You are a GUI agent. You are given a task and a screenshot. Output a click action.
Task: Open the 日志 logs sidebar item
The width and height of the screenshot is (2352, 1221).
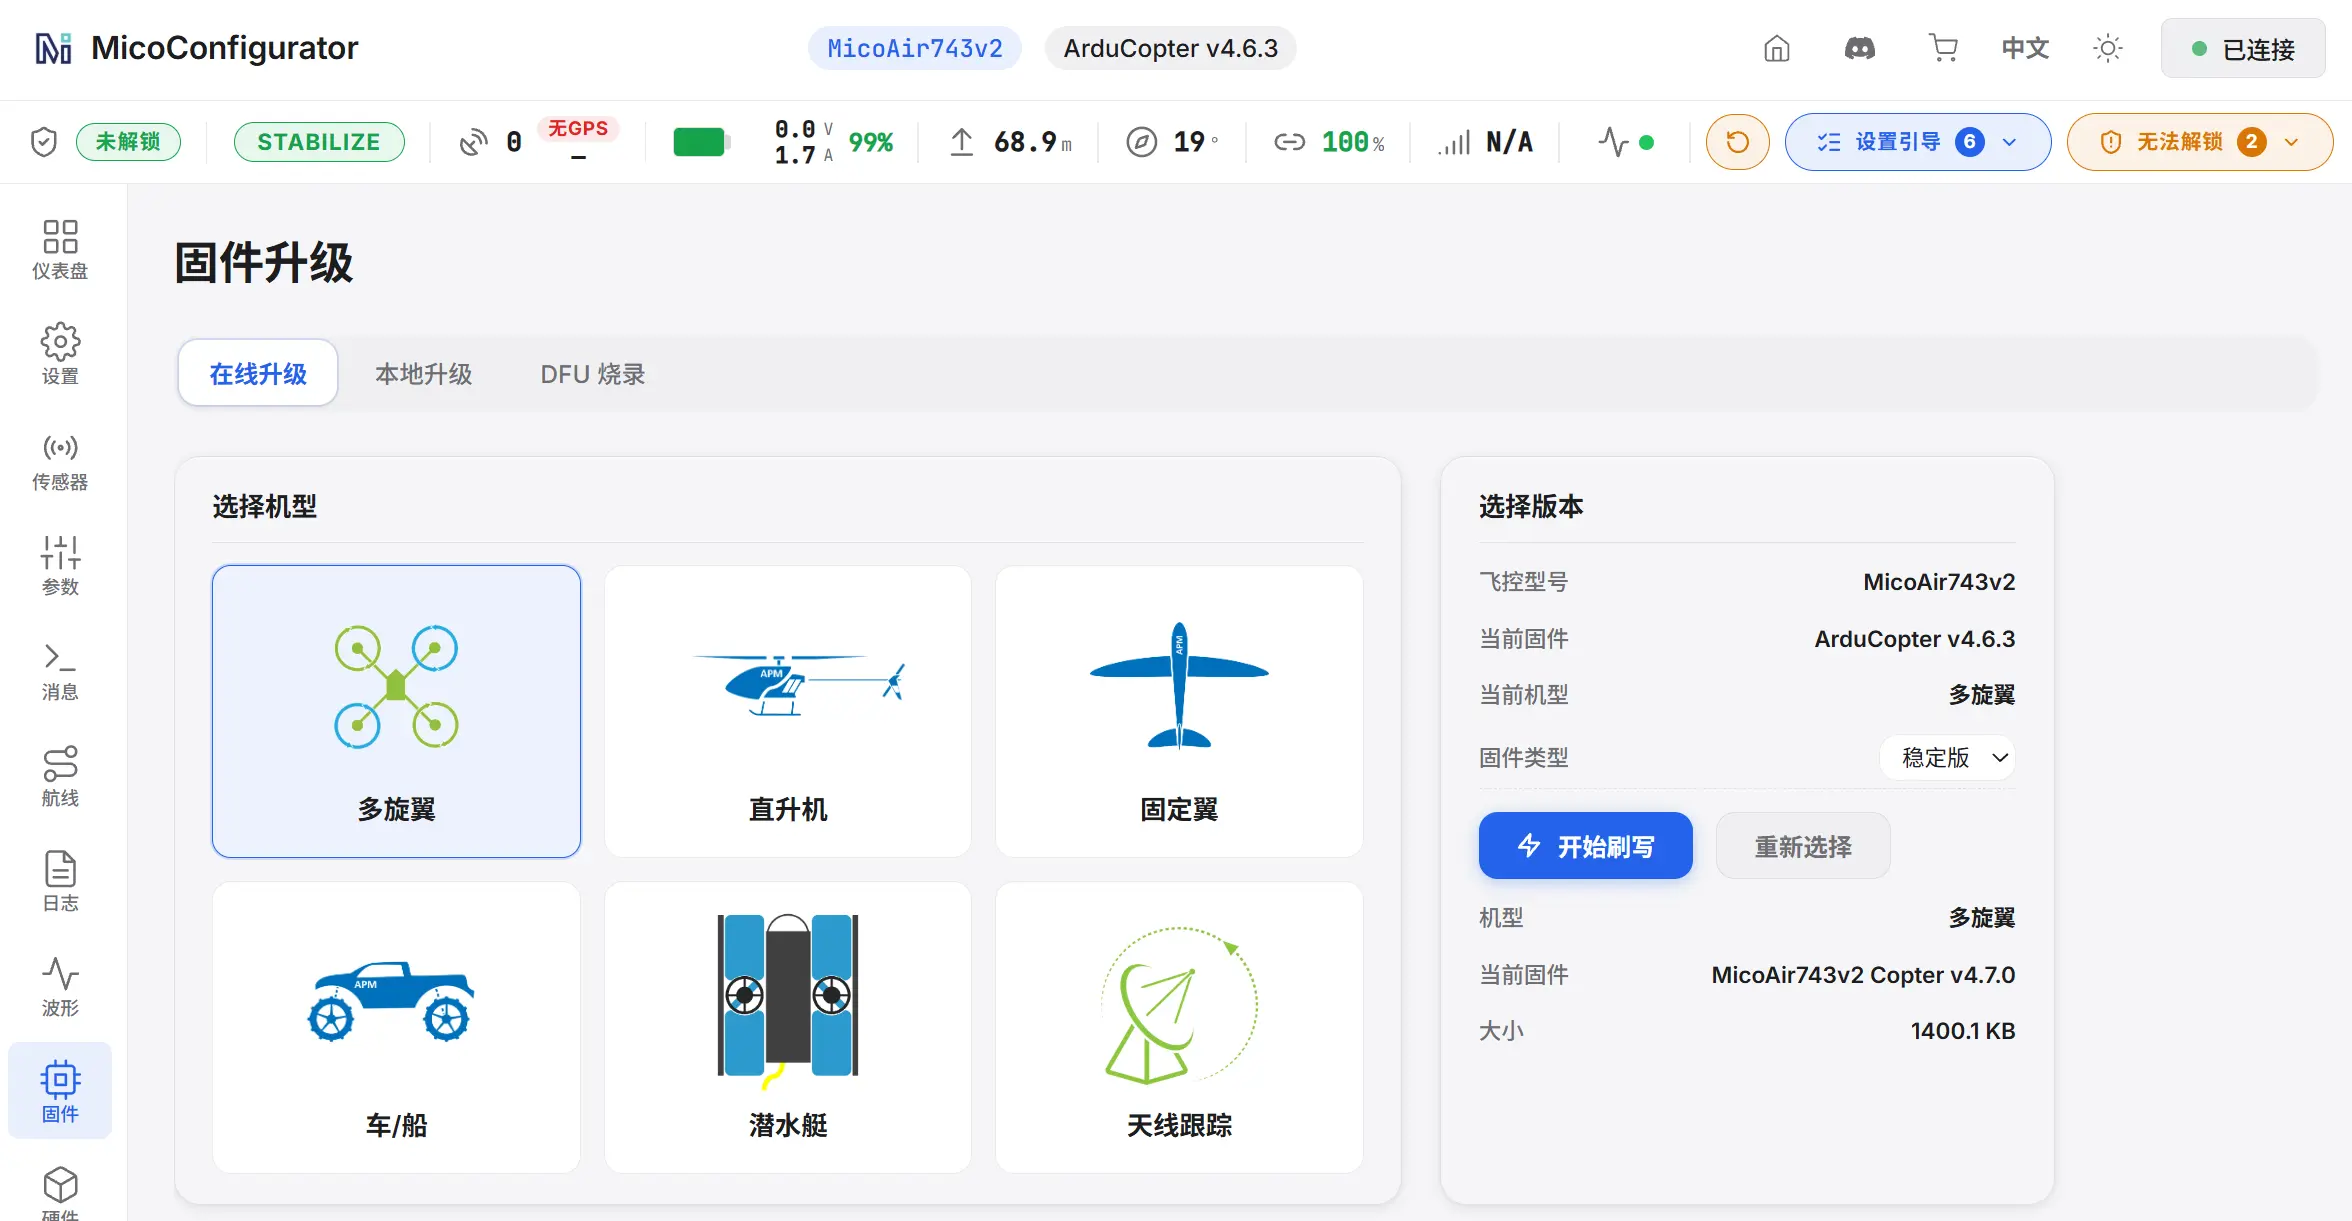coord(60,882)
